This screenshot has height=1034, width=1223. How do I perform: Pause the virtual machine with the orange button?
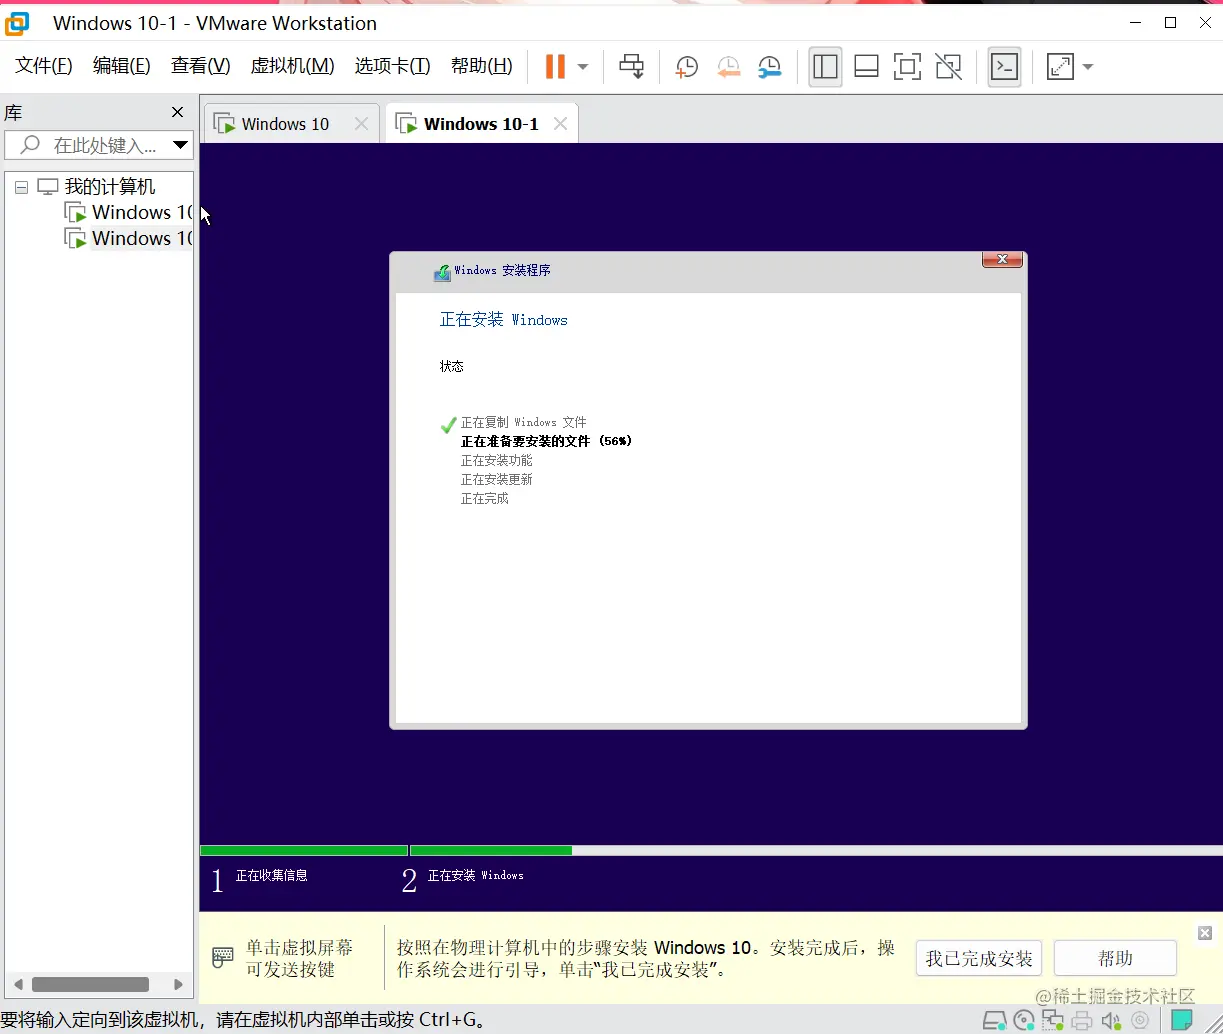tap(555, 67)
